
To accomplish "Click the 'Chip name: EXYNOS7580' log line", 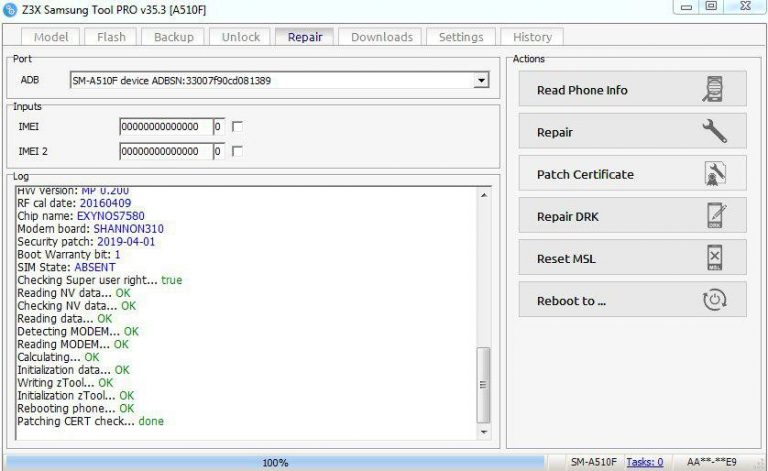I will tap(81, 216).
